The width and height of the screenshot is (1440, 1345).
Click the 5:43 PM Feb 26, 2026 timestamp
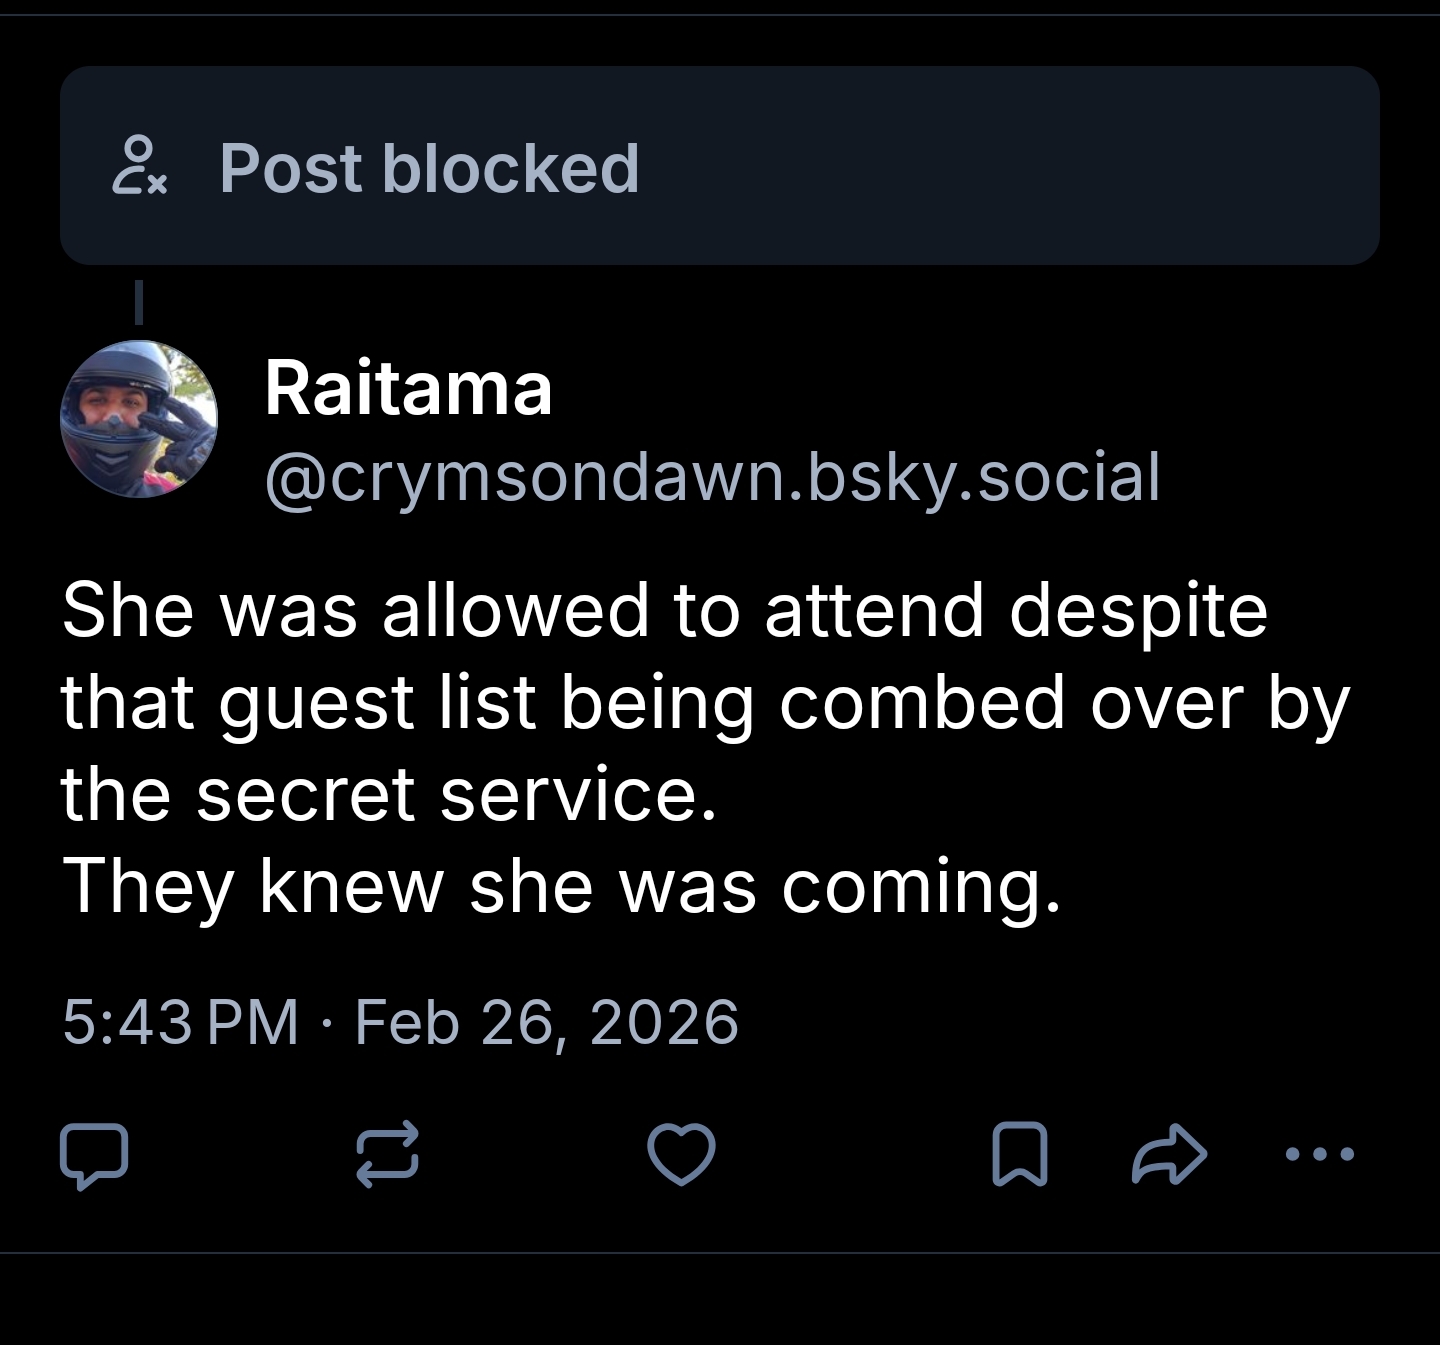400,1022
